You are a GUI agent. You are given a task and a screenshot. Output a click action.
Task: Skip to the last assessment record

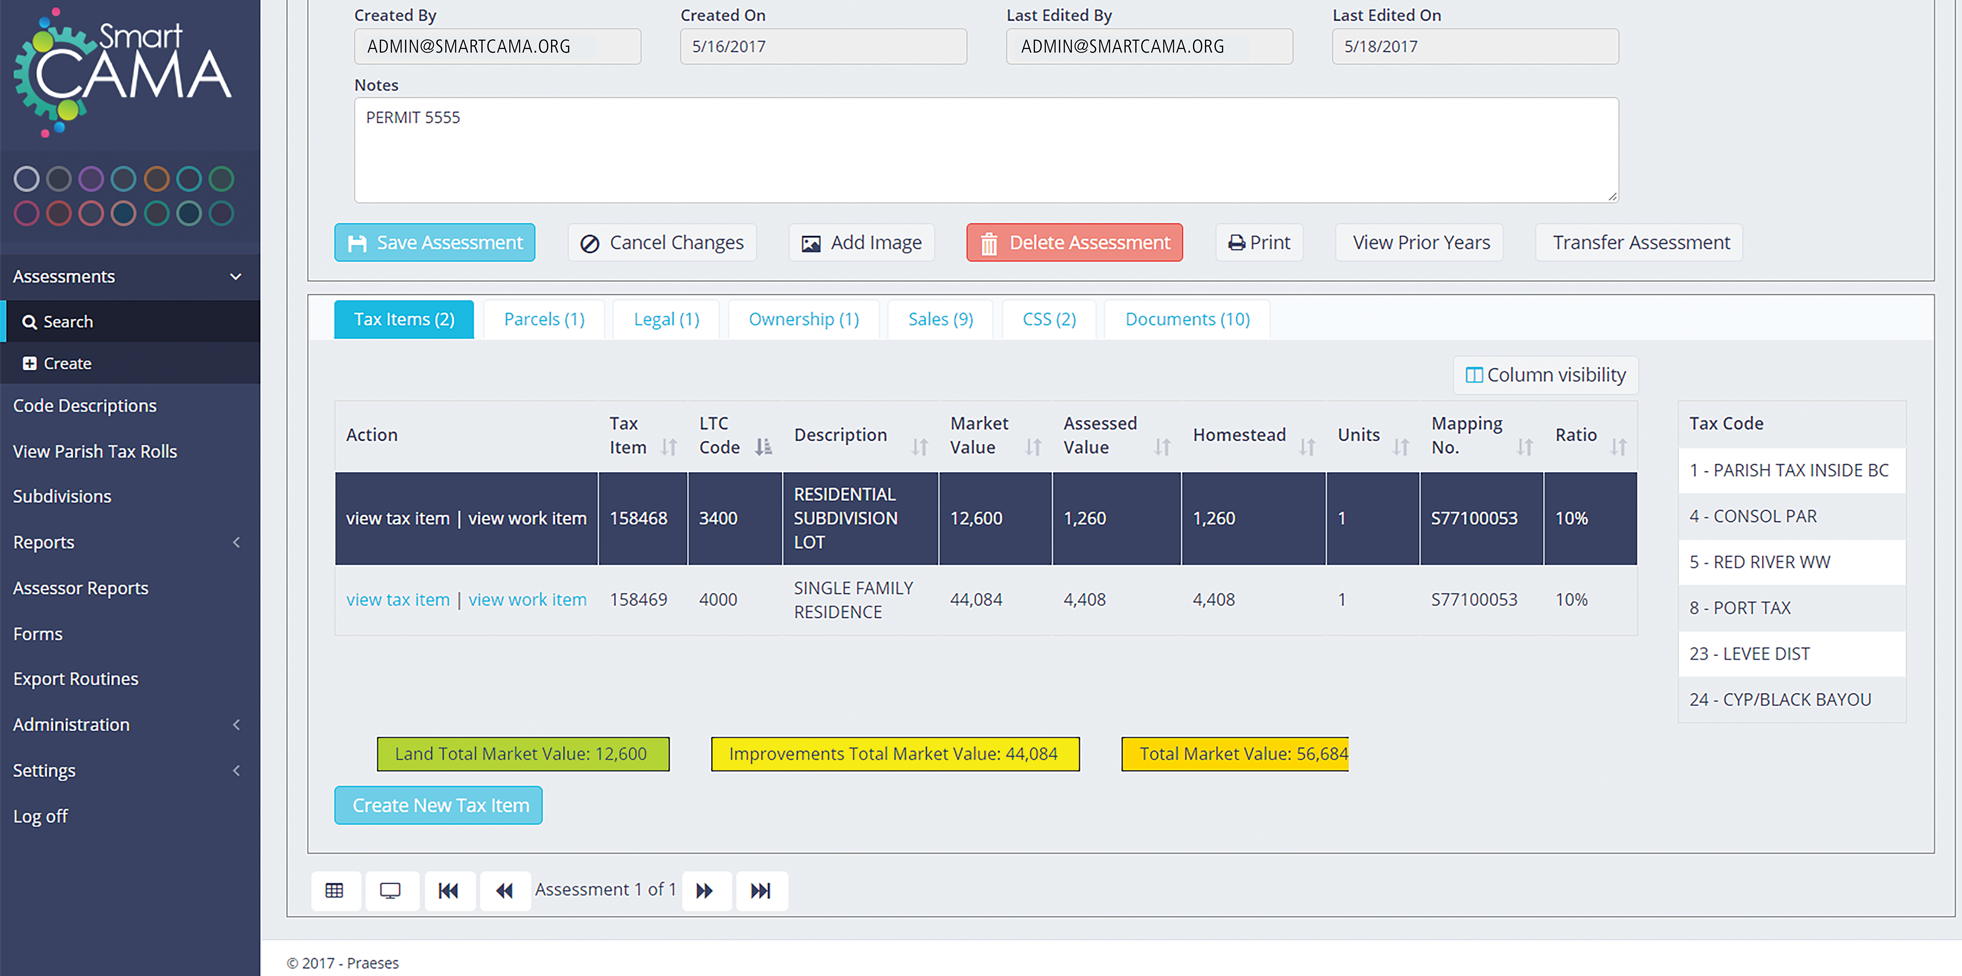(x=761, y=891)
